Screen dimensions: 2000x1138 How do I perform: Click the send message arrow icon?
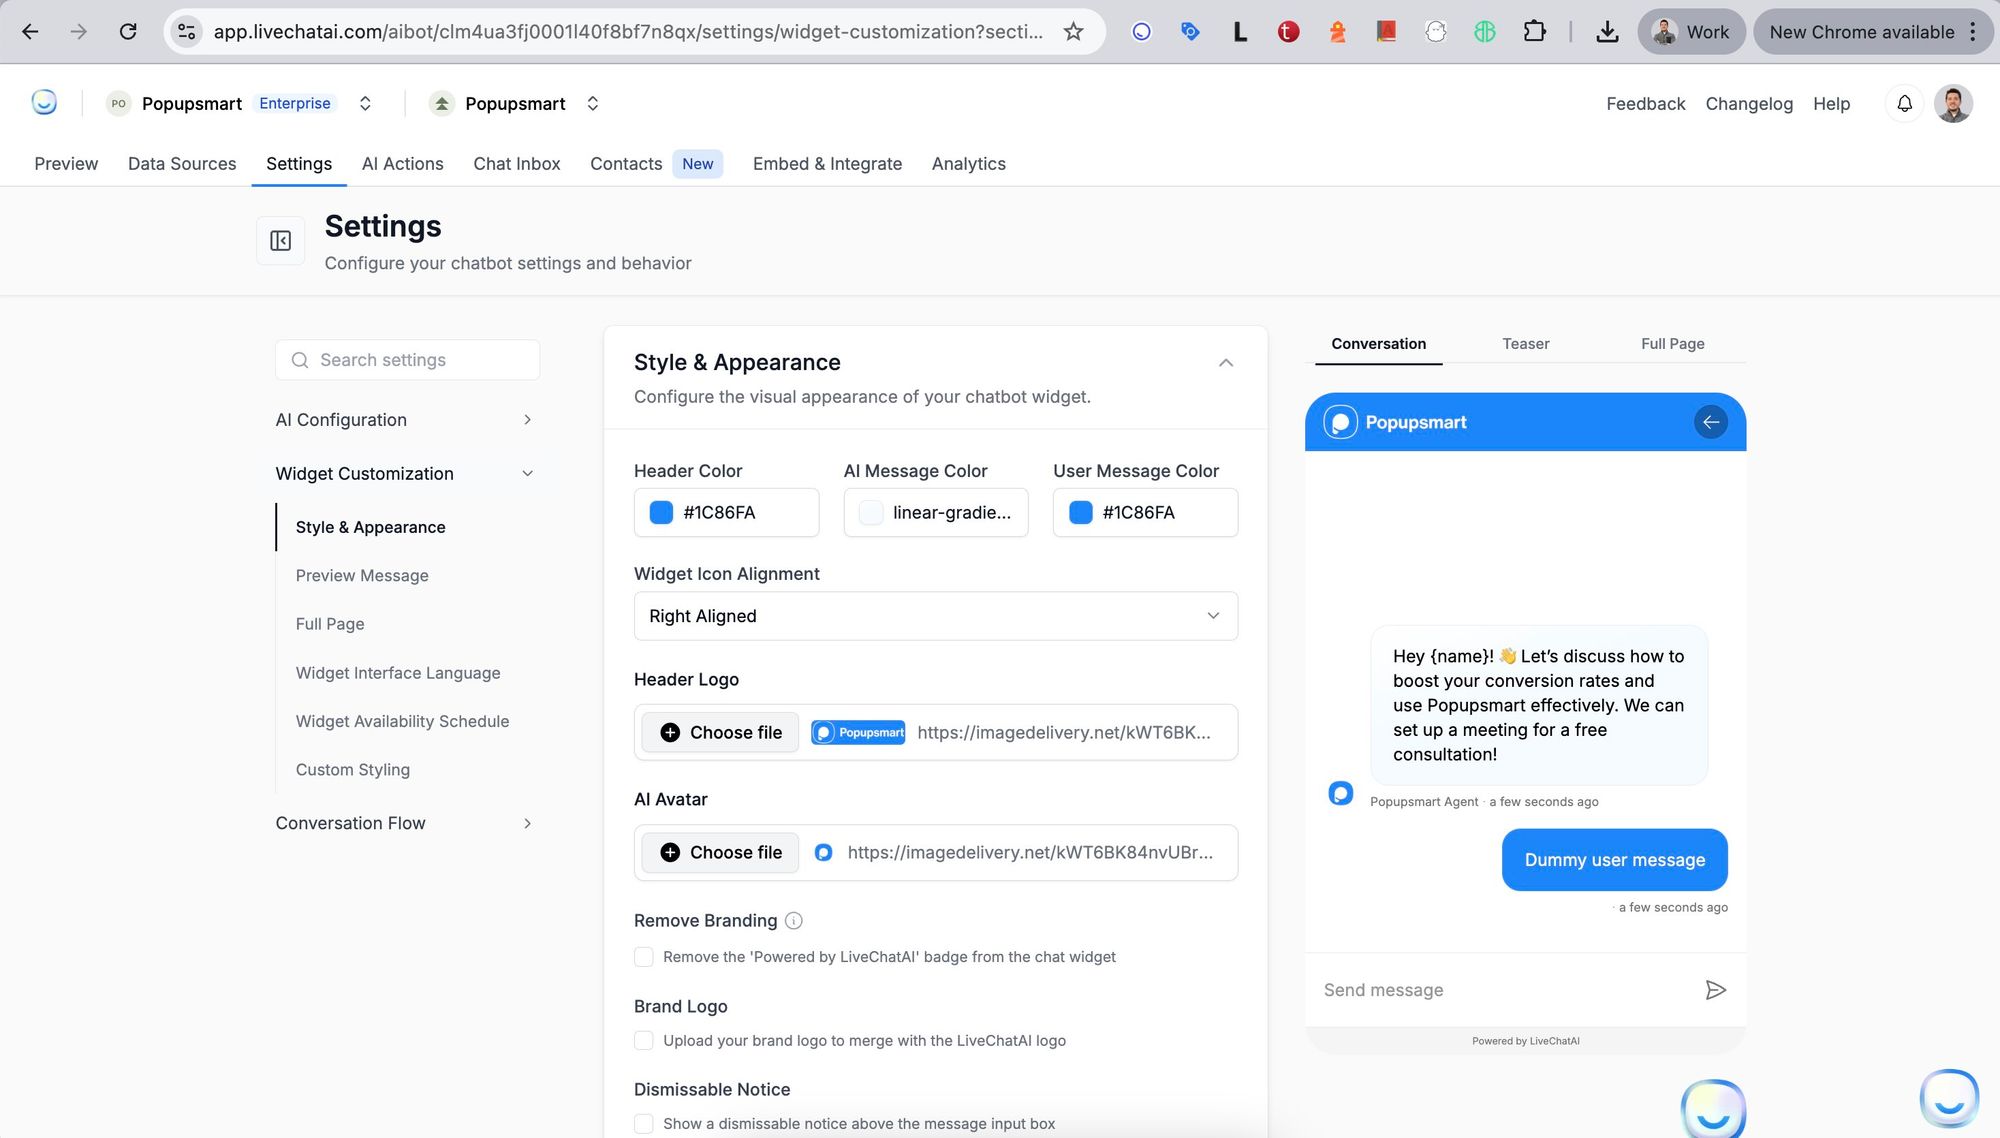1715,990
